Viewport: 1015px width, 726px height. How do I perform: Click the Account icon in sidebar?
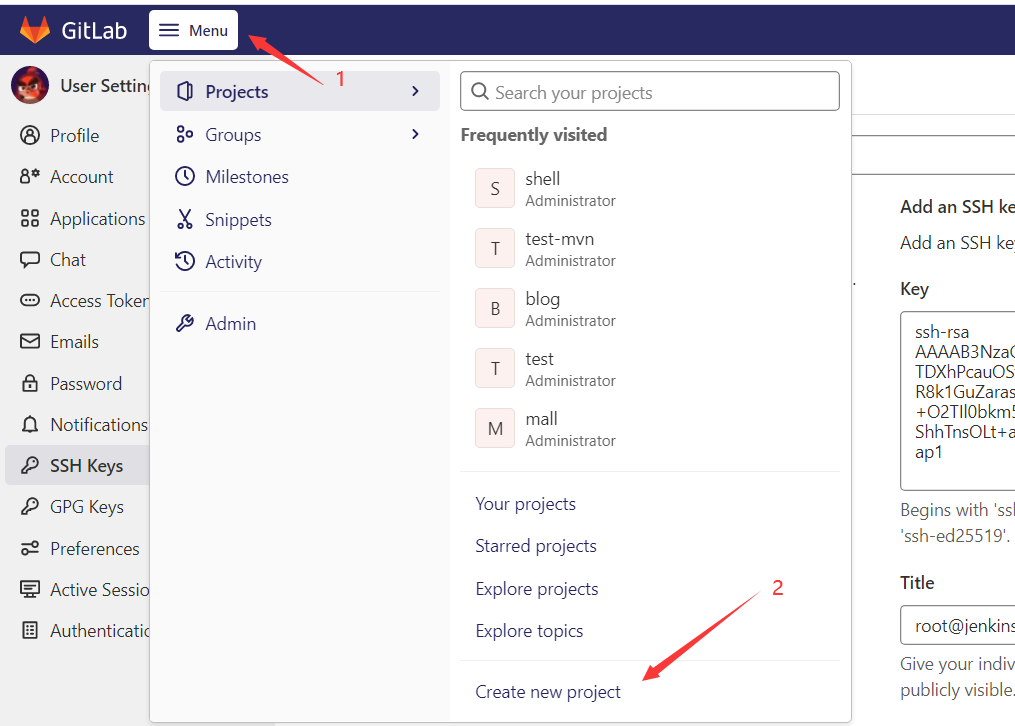30,176
